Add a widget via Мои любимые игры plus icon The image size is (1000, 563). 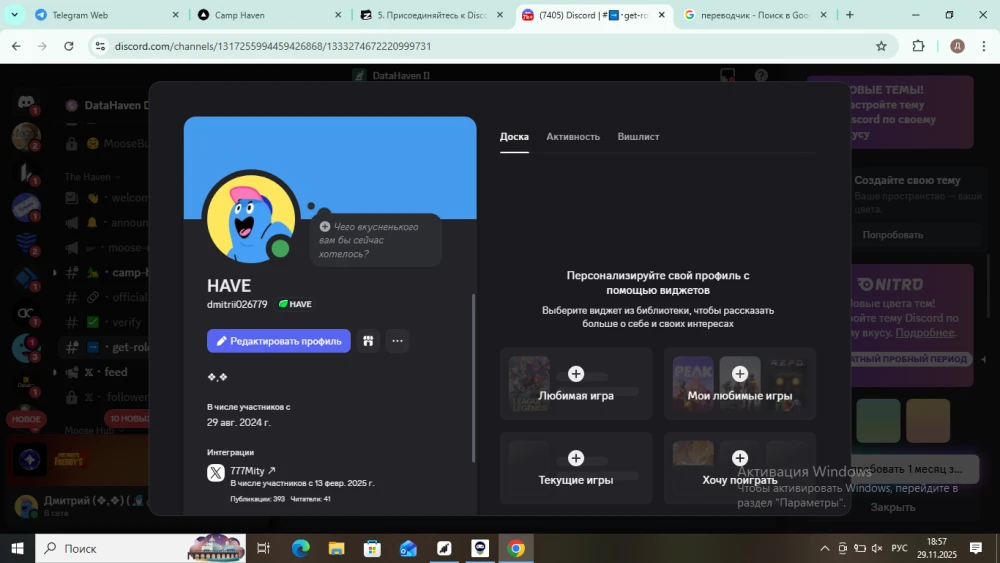coord(740,374)
